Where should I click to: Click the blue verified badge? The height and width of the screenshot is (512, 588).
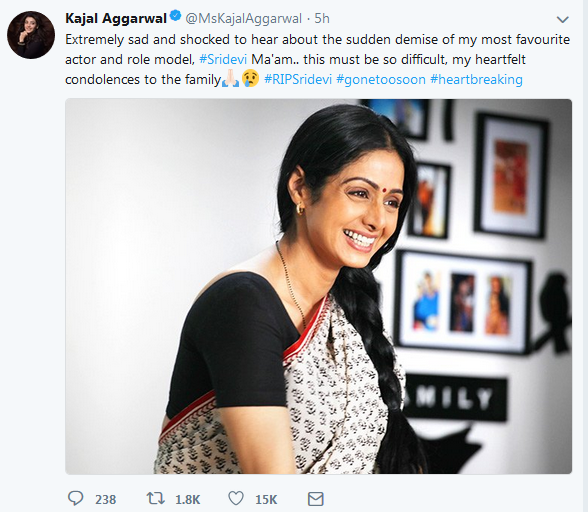(x=175, y=16)
